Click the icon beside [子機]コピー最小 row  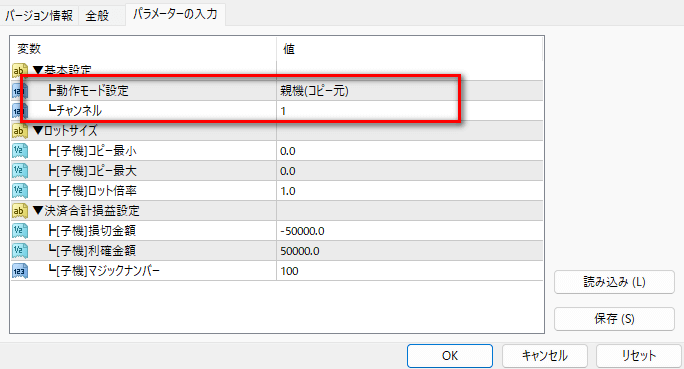click(x=20, y=151)
